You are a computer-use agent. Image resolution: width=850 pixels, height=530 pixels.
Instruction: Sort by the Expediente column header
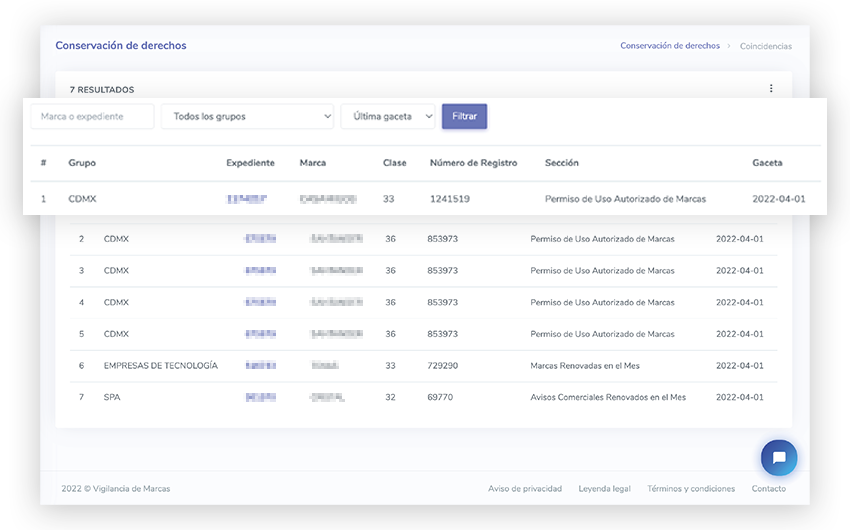tap(250, 163)
